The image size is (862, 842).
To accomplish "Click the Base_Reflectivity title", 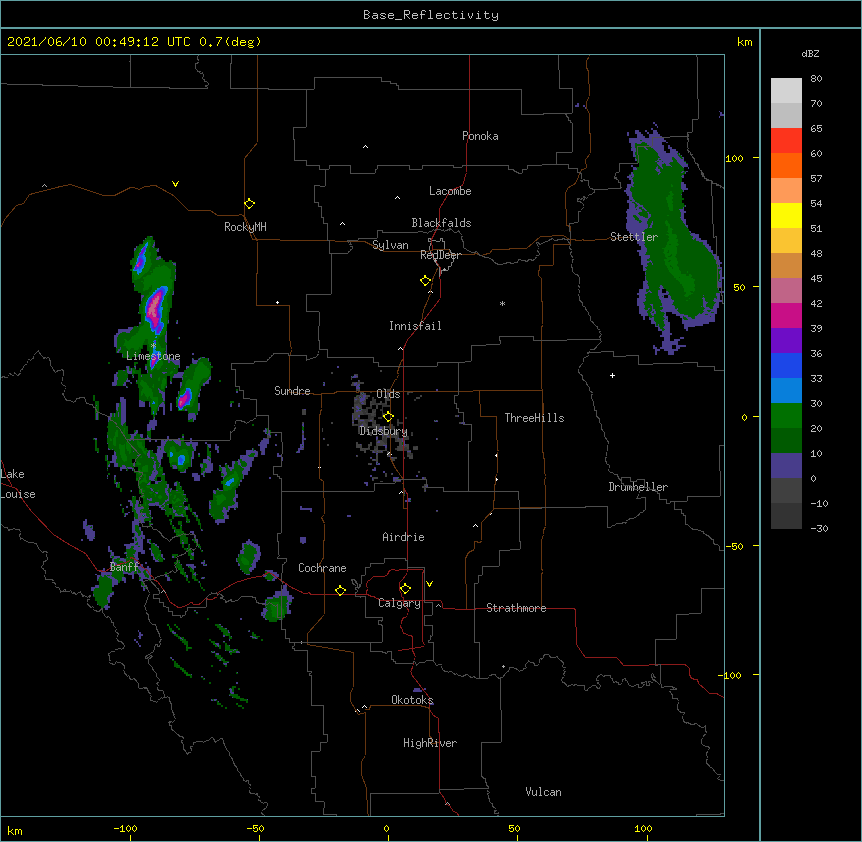I will tap(430, 15).
